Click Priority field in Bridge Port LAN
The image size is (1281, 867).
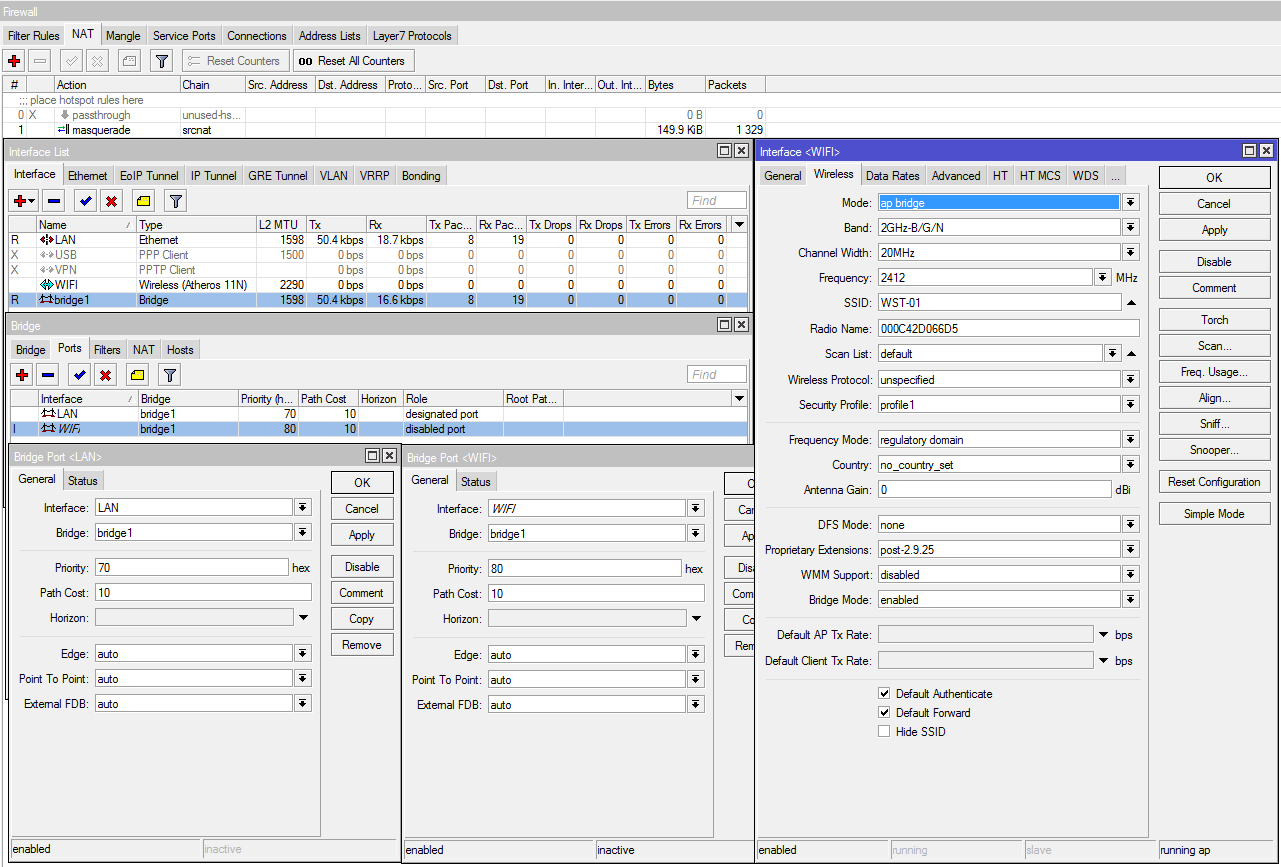(192, 567)
